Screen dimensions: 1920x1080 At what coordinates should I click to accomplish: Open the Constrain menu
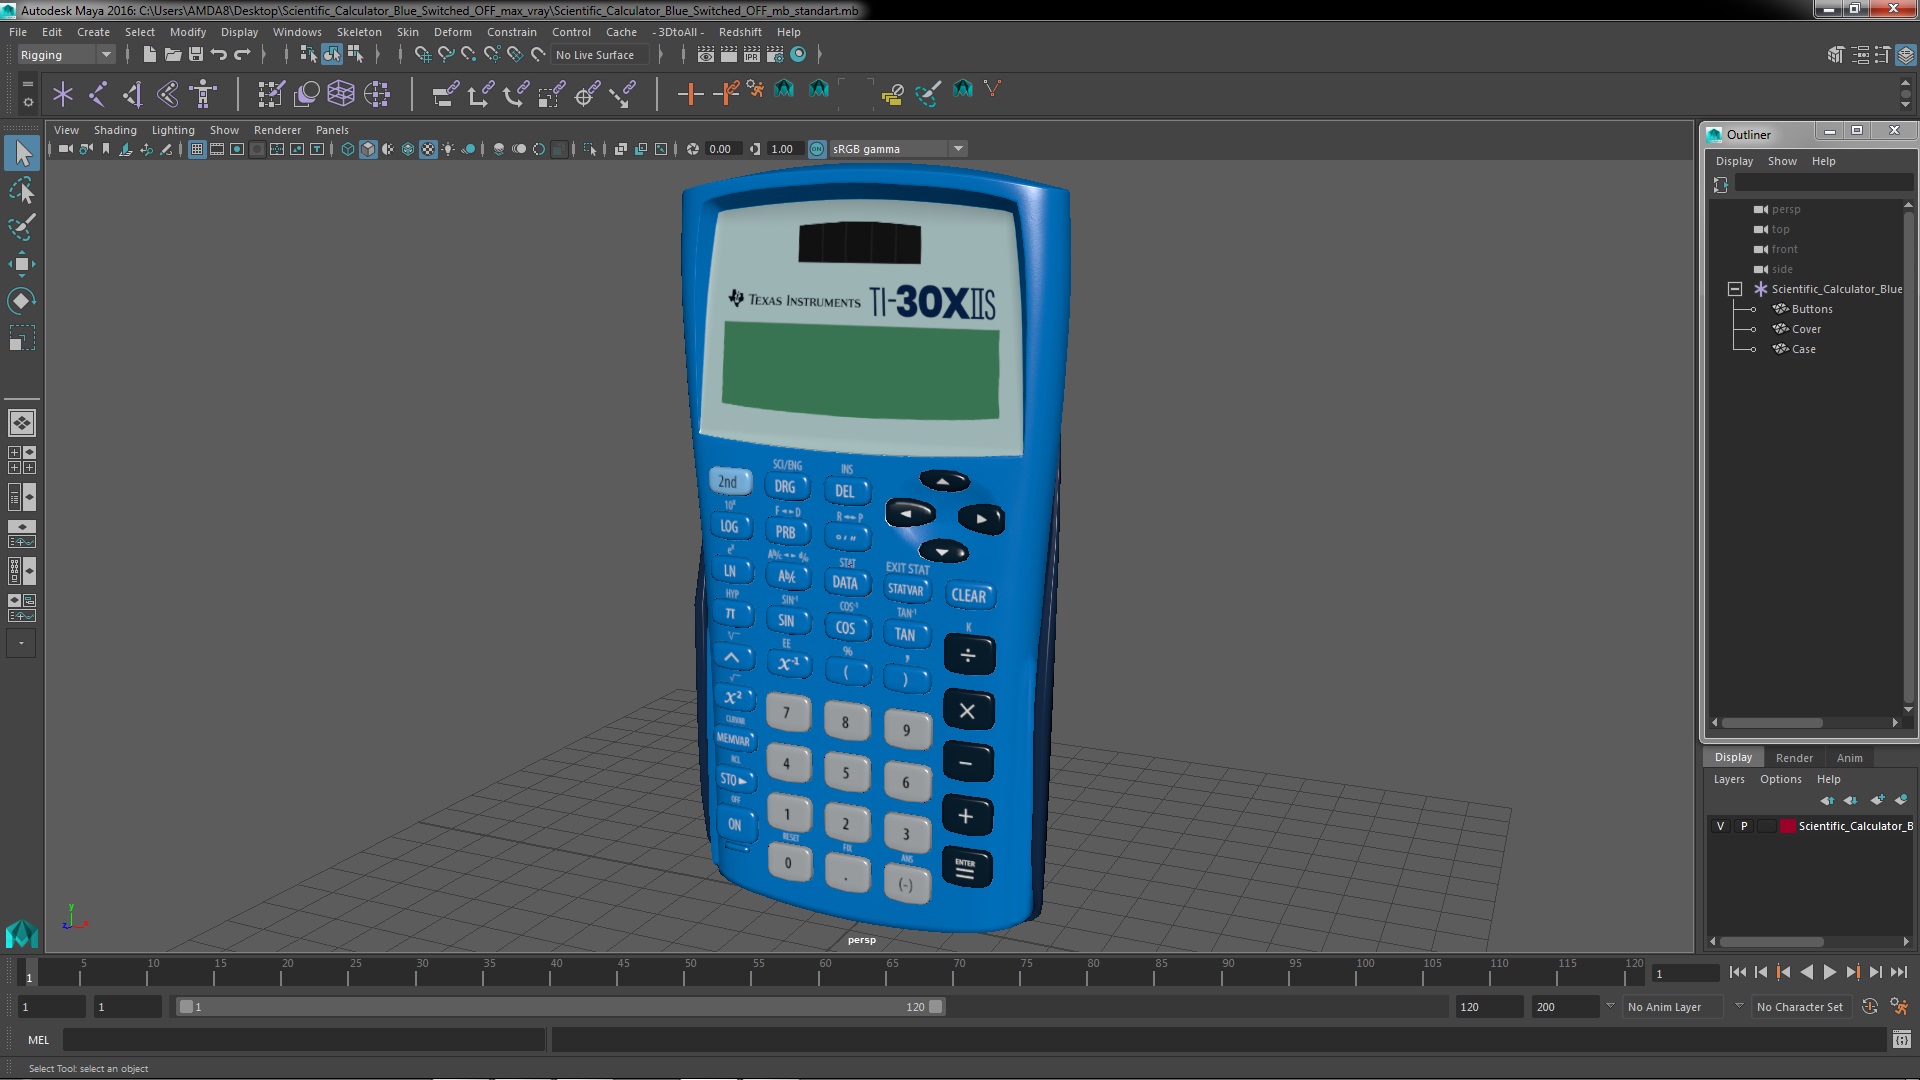(x=511, y=32)
